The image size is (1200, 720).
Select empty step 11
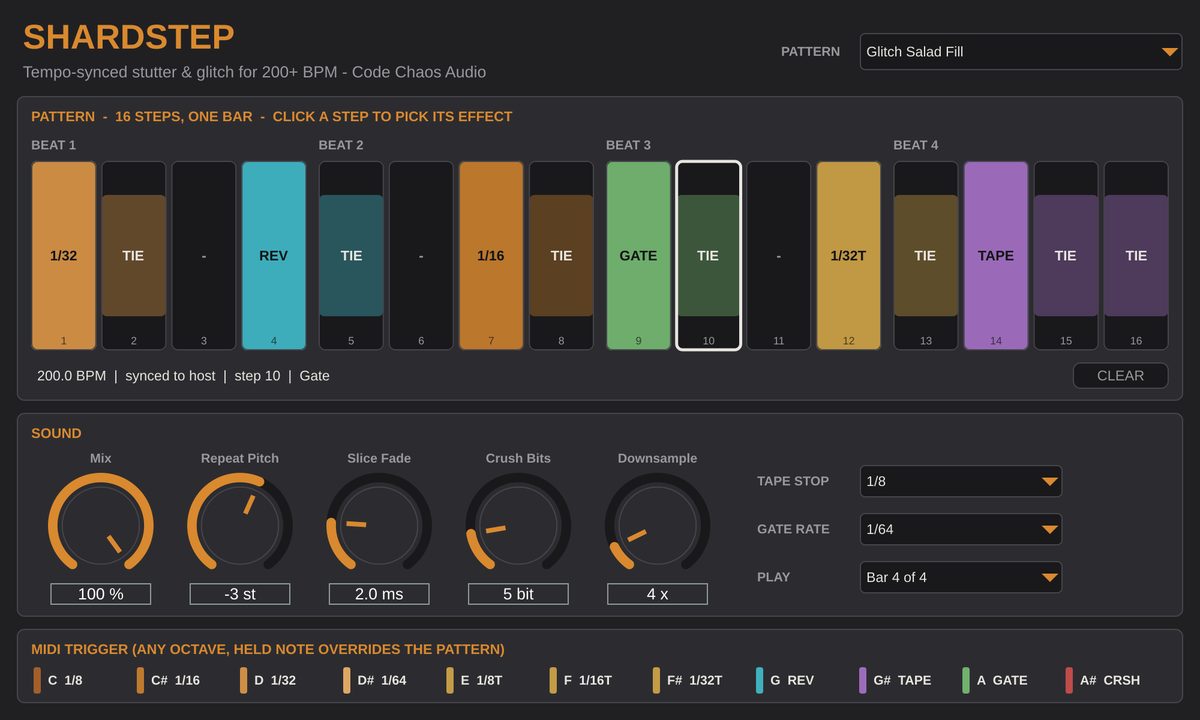779,256
